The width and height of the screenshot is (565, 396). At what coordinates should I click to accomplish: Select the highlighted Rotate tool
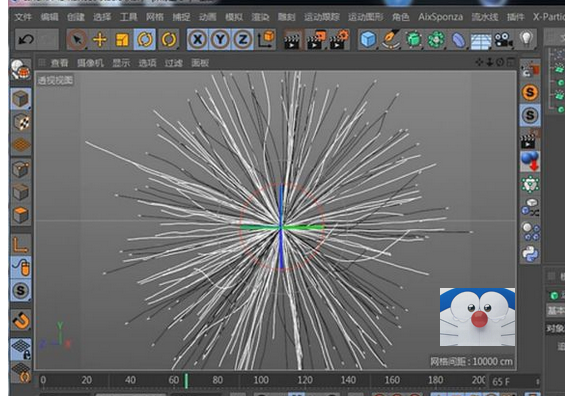pyautogui.click(x=145, y=39)
